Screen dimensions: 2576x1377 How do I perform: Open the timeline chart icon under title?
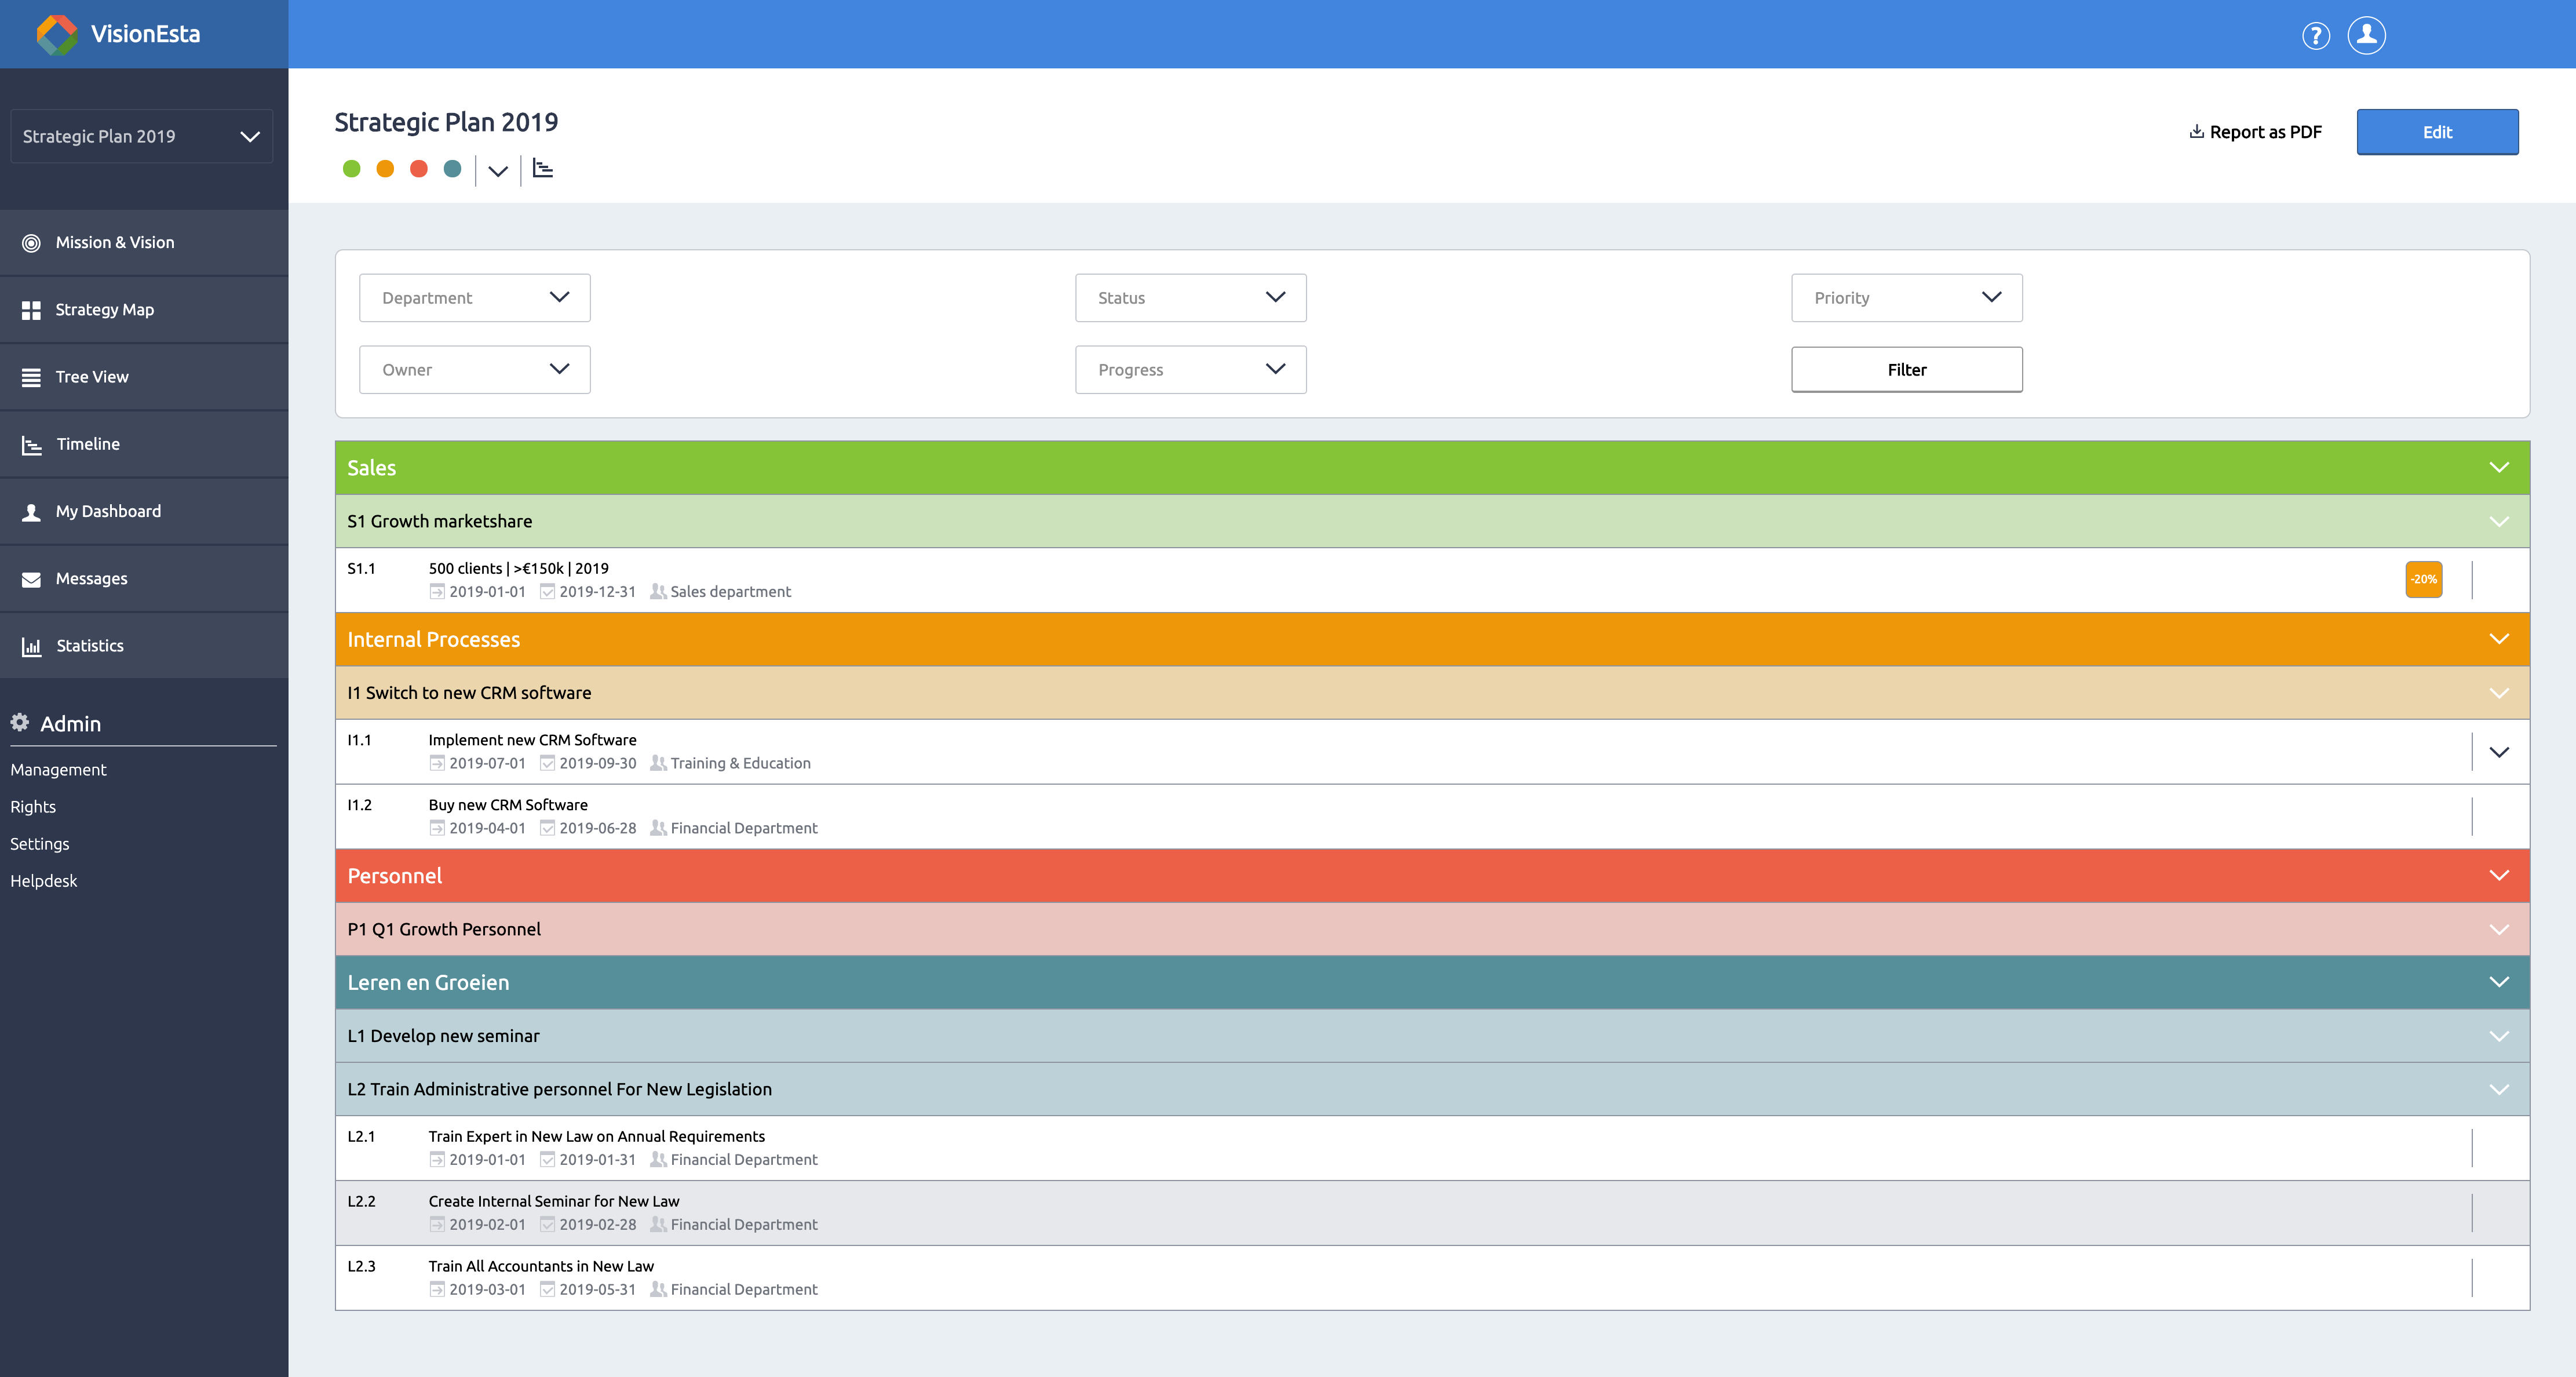(543, 169)
